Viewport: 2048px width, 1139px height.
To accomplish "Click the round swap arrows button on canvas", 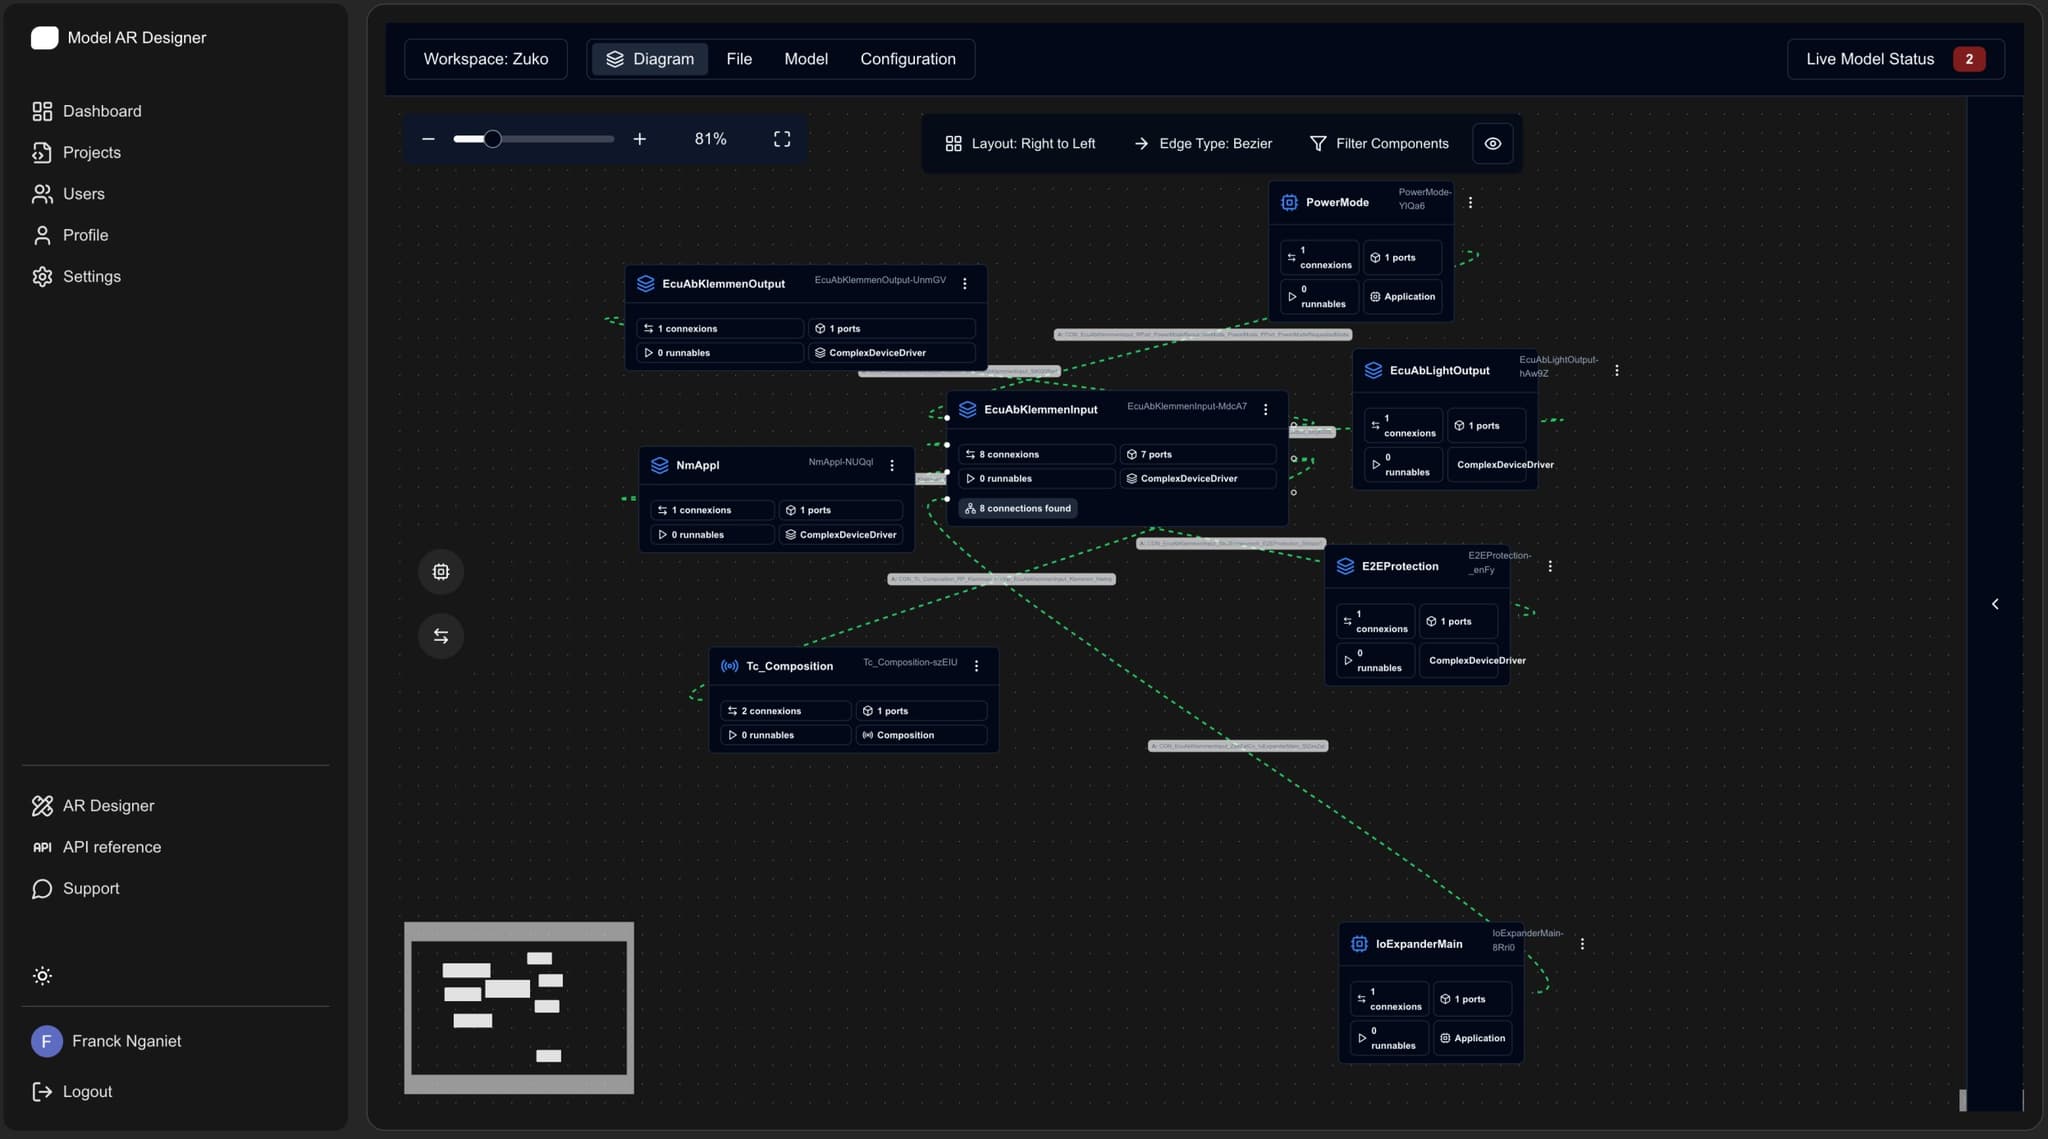I will pyautogui.click(x=441, y=636).
